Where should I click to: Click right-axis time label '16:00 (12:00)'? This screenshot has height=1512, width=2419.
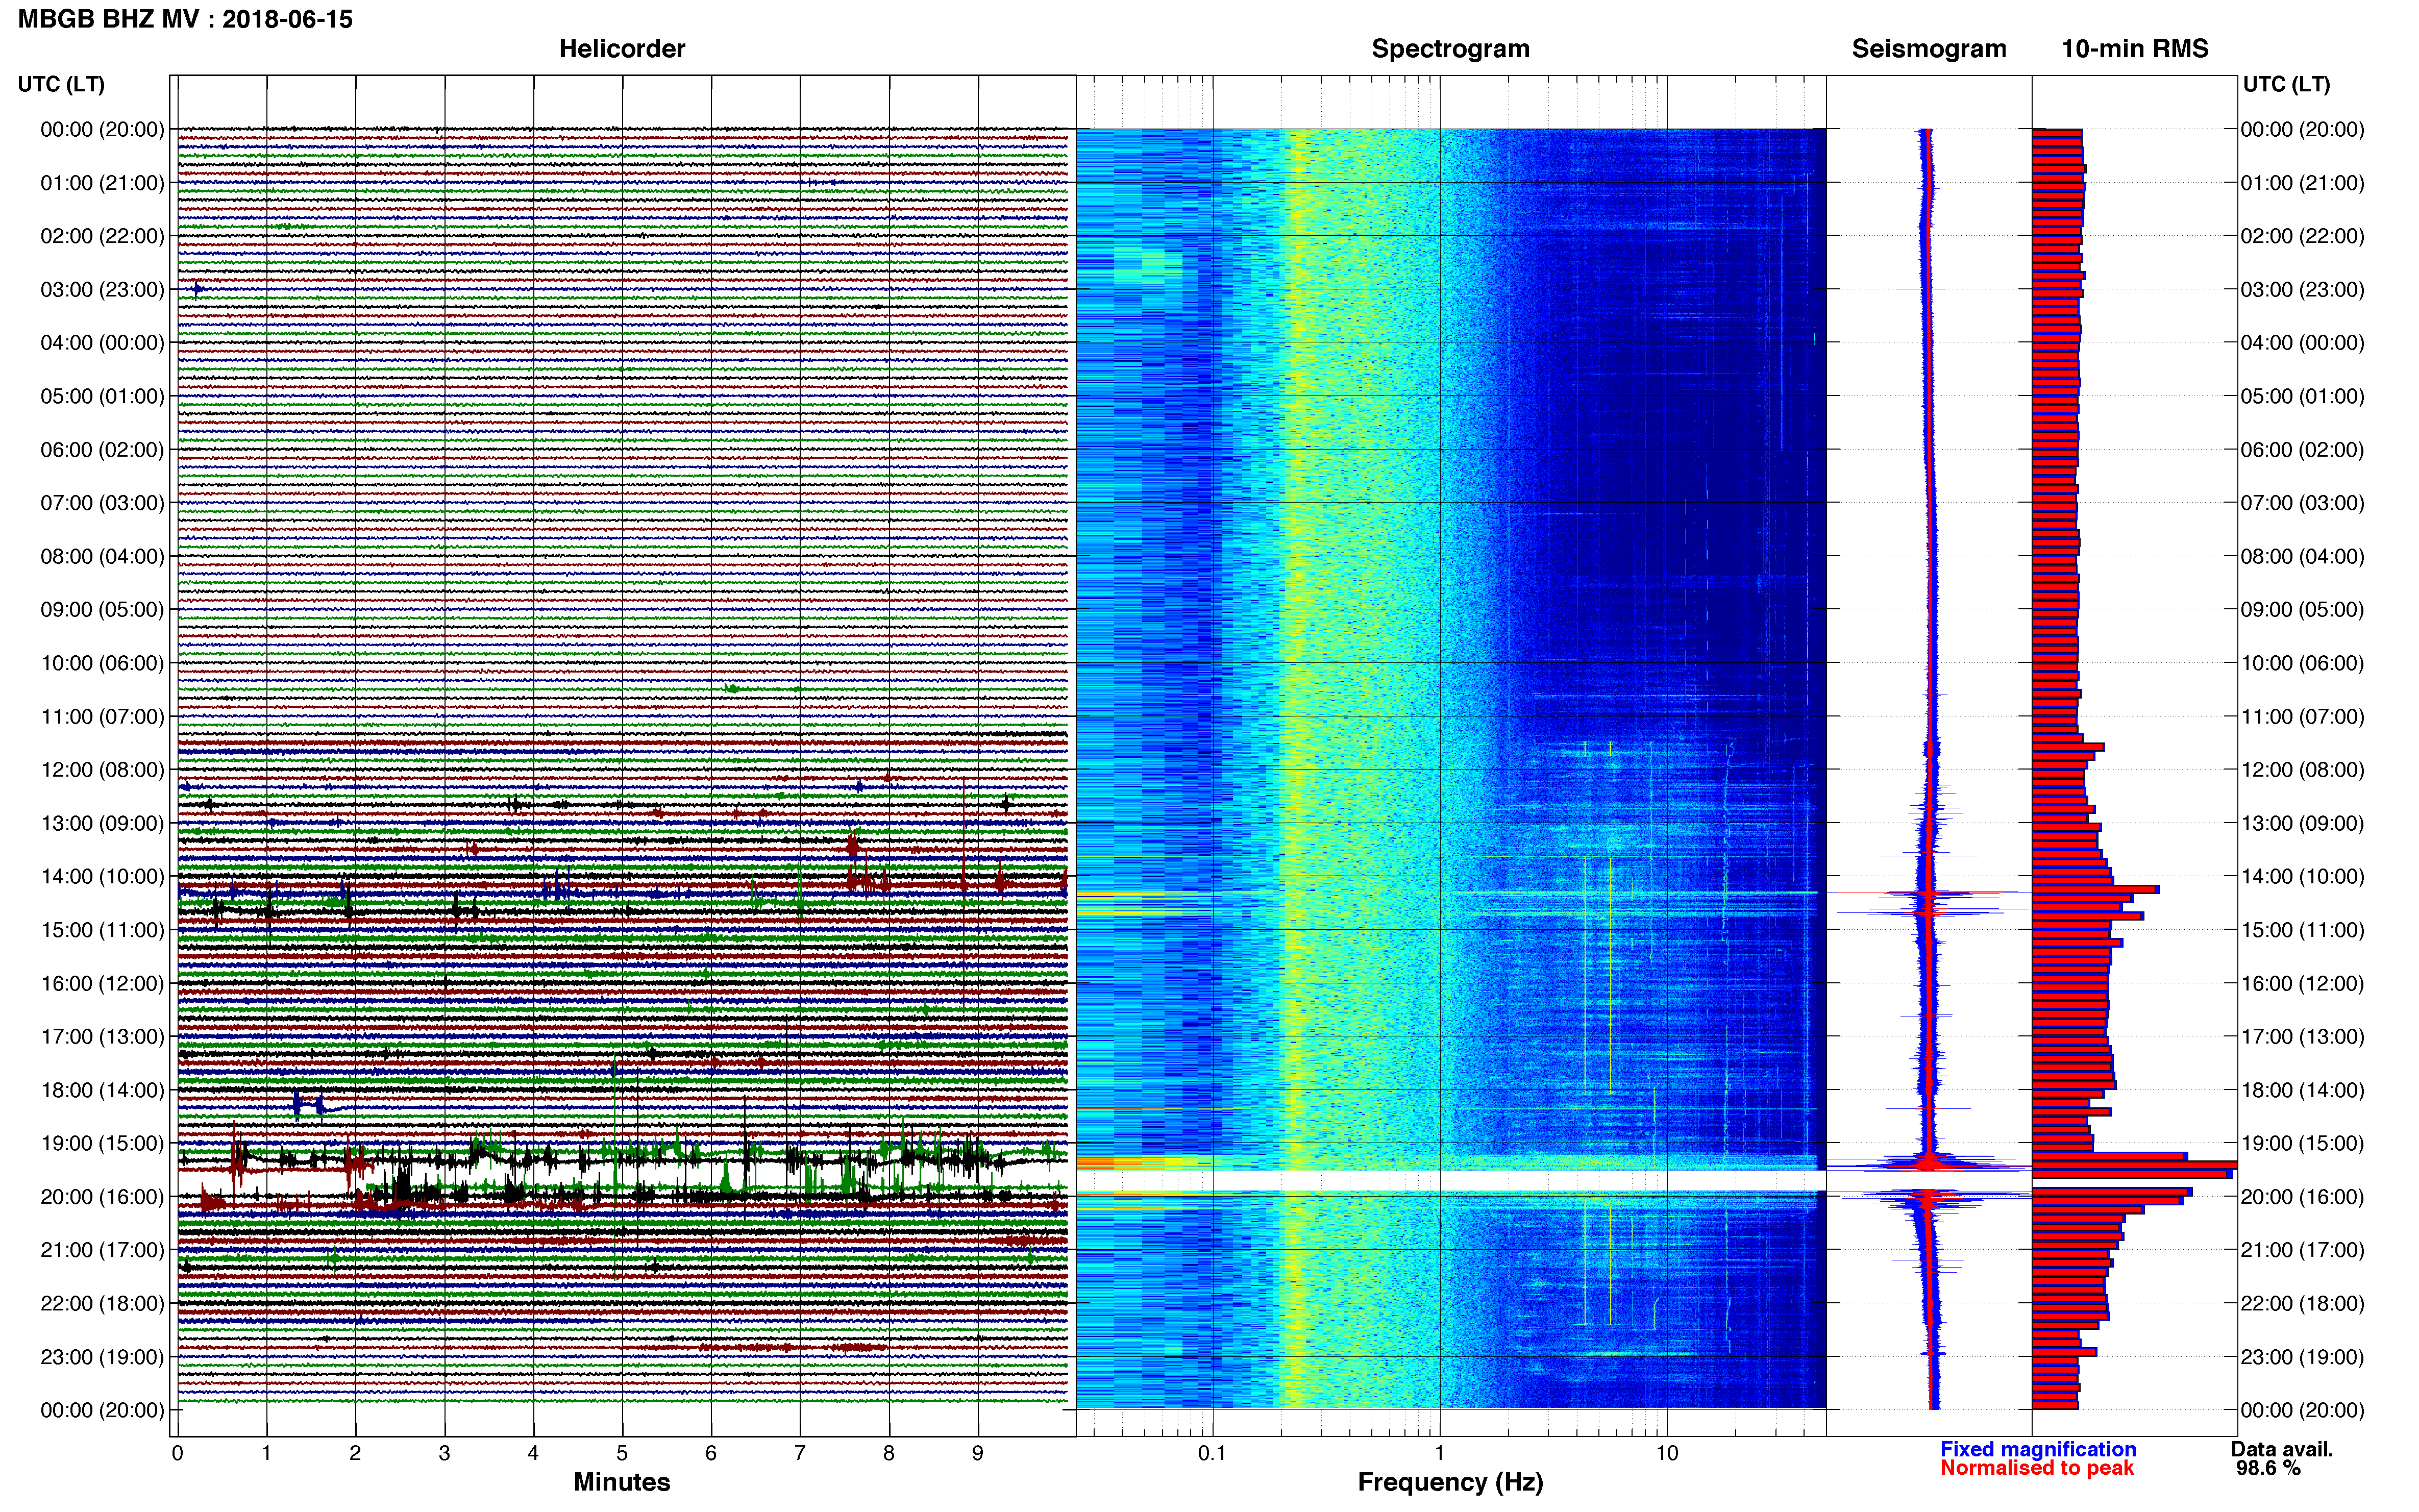point(2302,983)
